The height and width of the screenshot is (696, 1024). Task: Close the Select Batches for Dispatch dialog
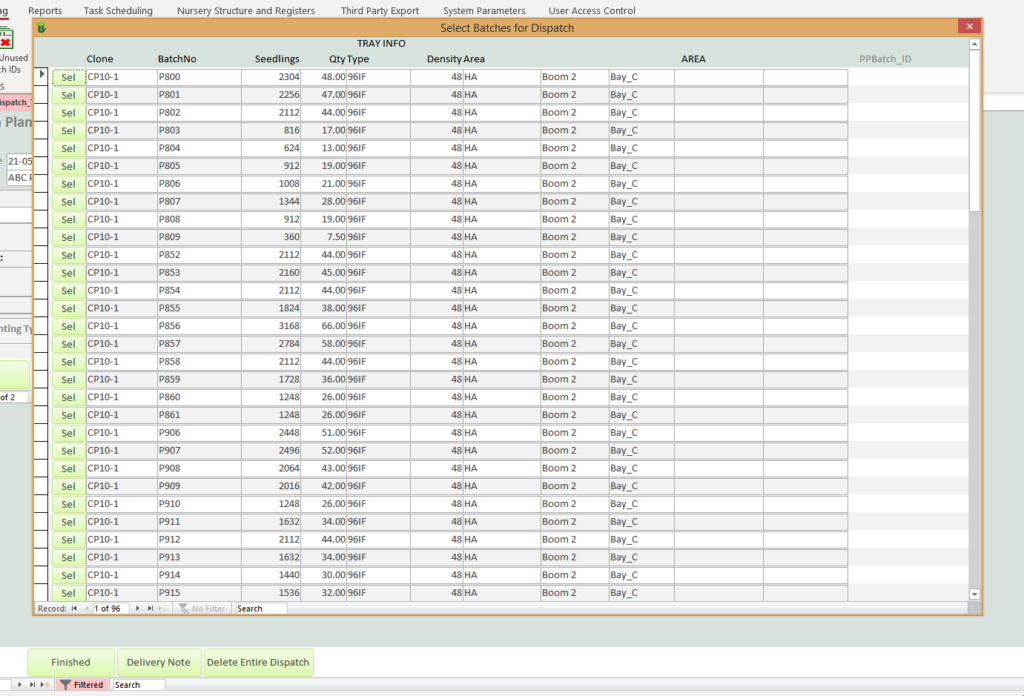(x=967, y=28)
